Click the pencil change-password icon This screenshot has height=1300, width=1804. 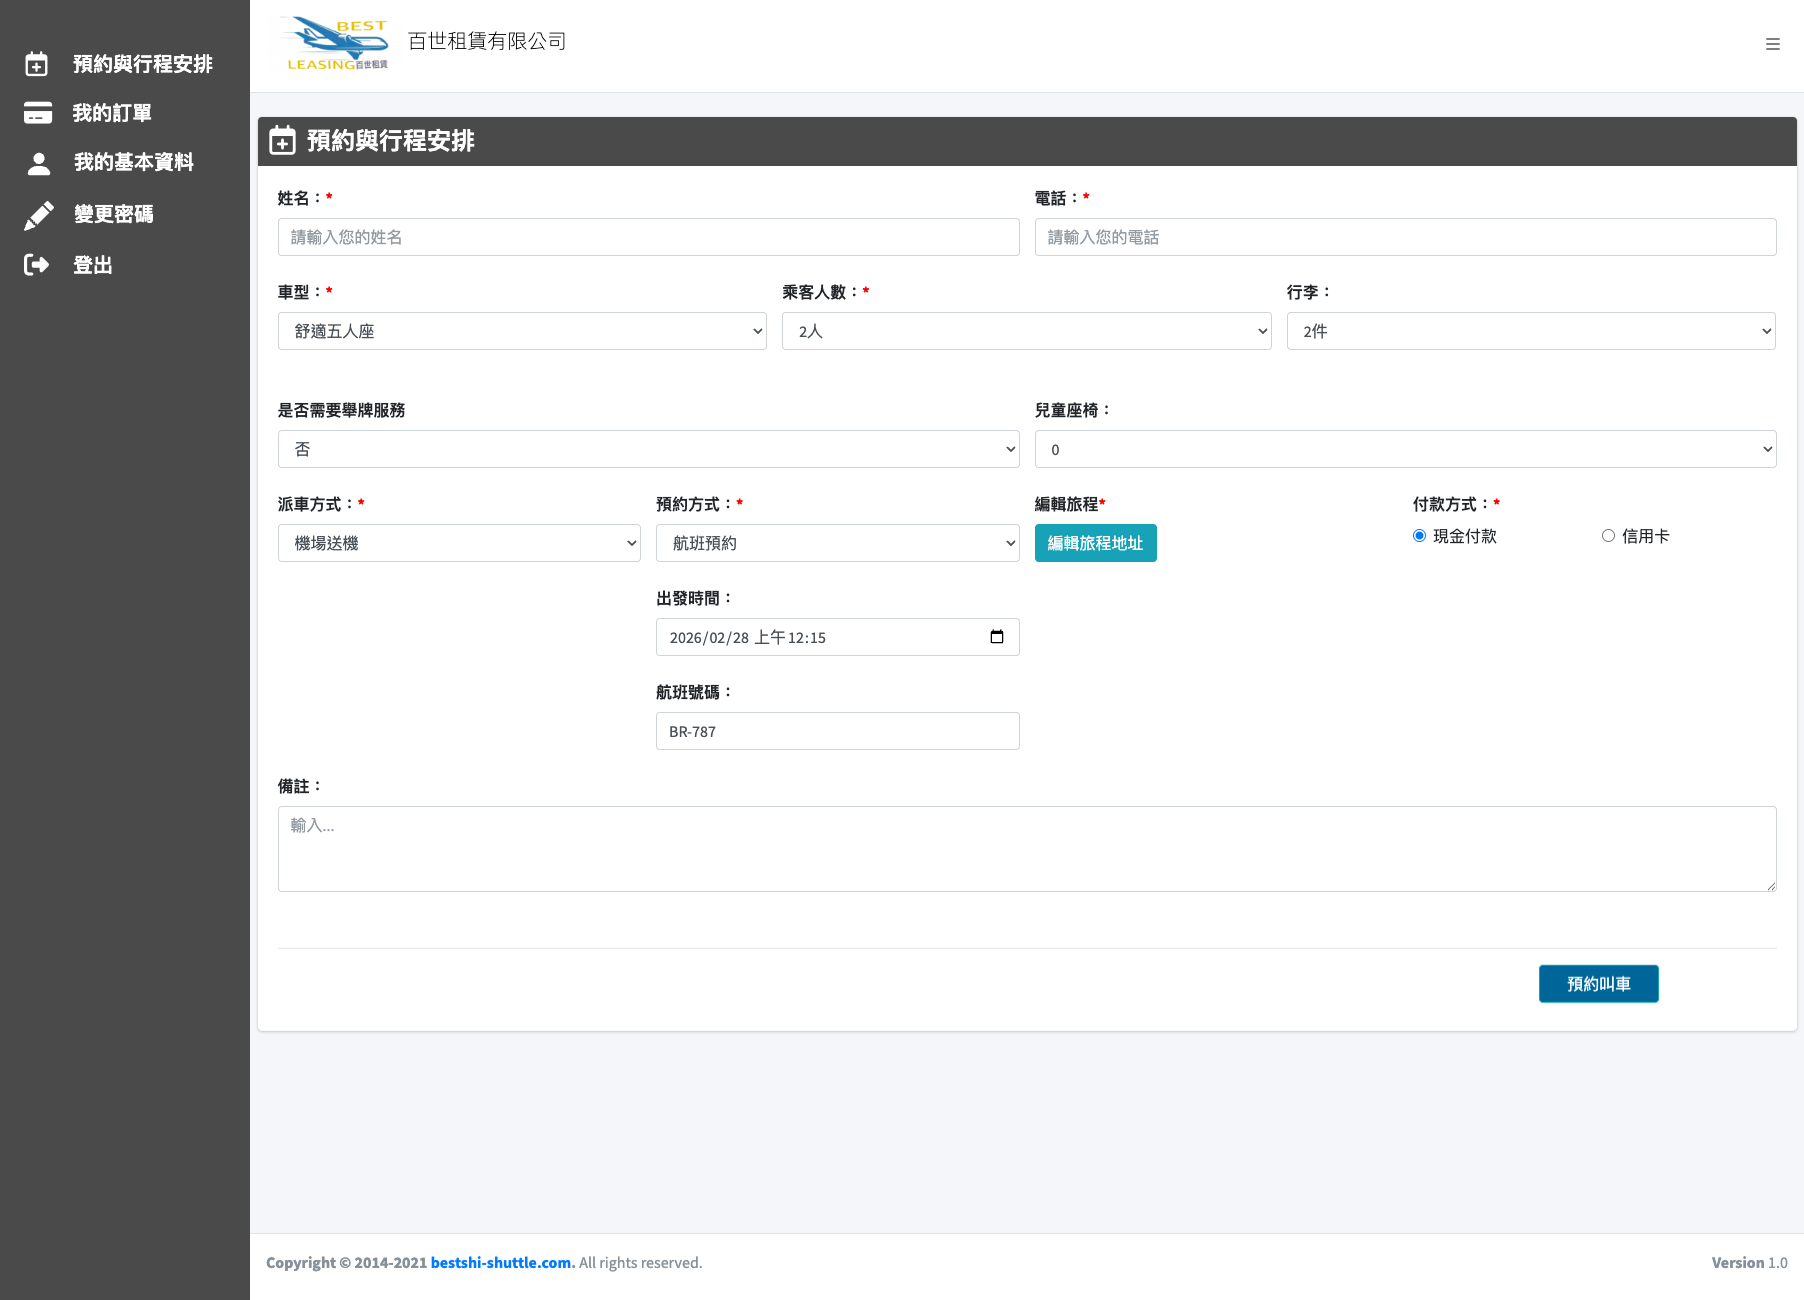(38, 215)
